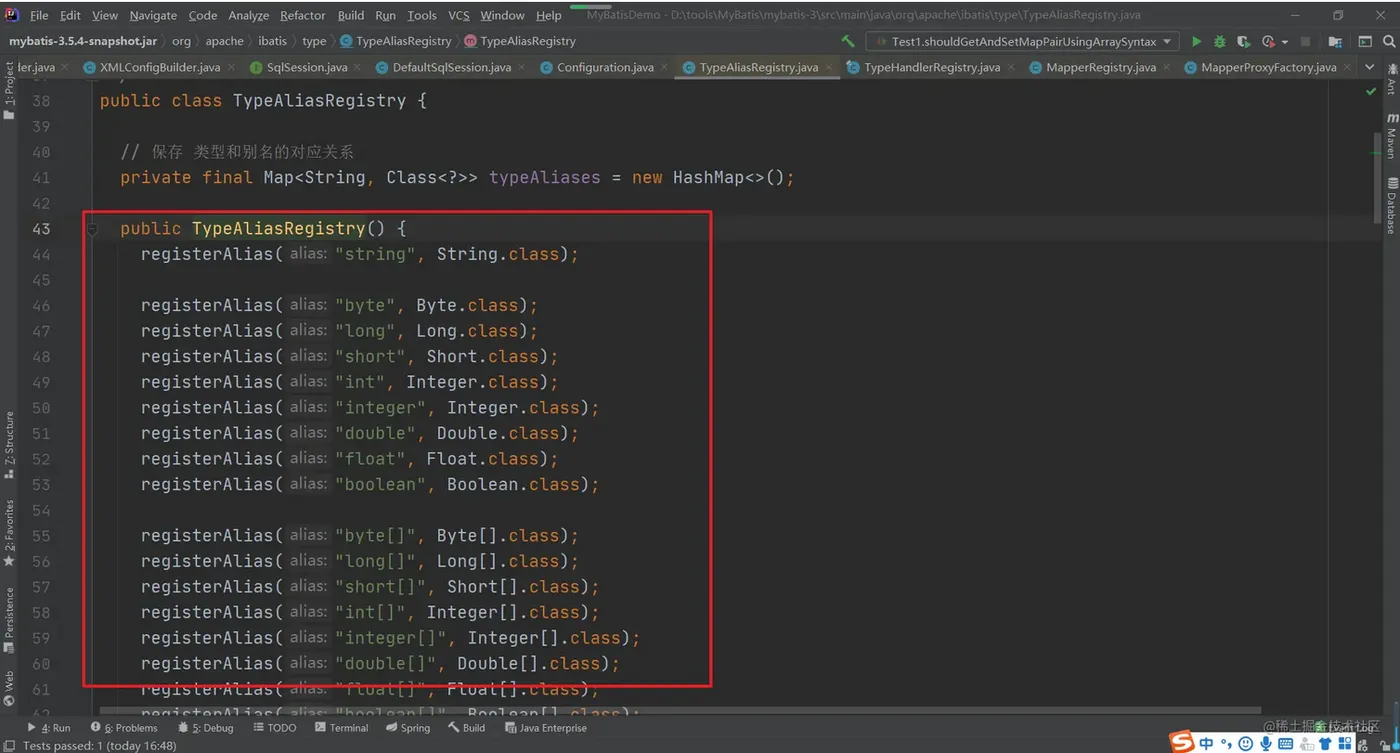Image resolution: width=1400 pixels, height=753 pixels.
Task: Open the Problems tool window
Action: tap(124, 728)
